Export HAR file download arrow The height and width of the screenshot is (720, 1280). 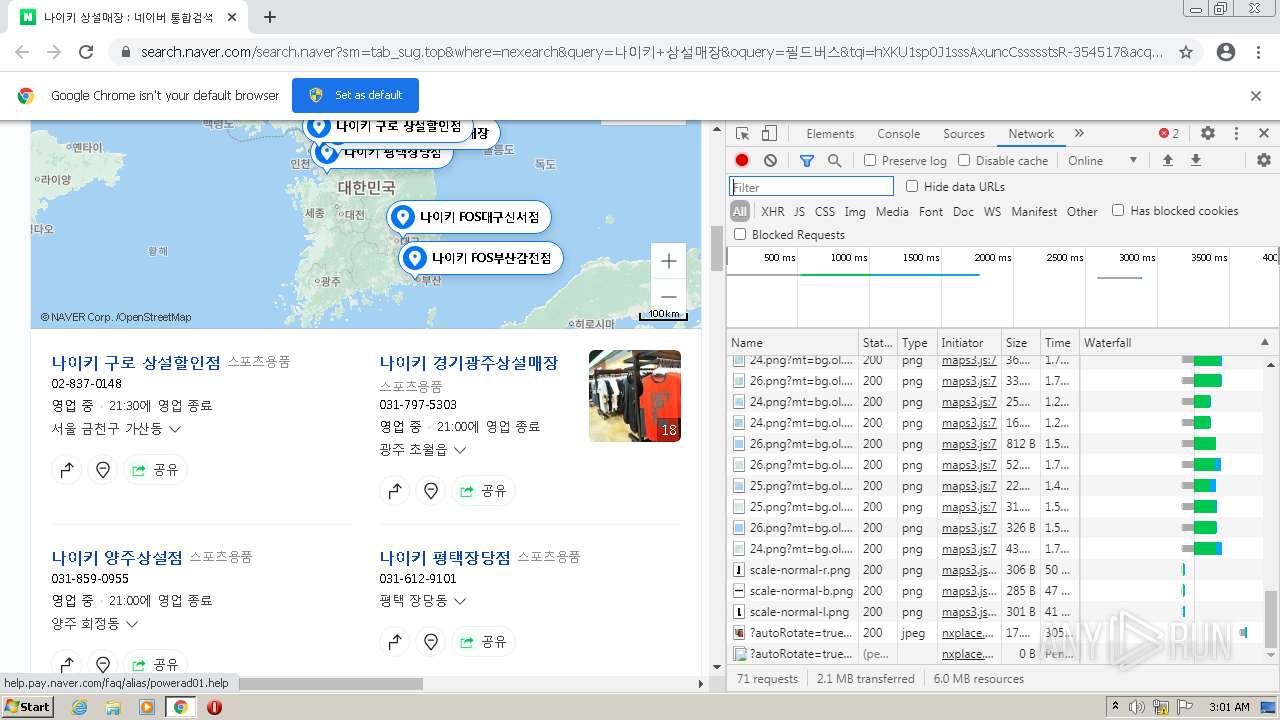pyautogui.click(x=1195, y=160)
